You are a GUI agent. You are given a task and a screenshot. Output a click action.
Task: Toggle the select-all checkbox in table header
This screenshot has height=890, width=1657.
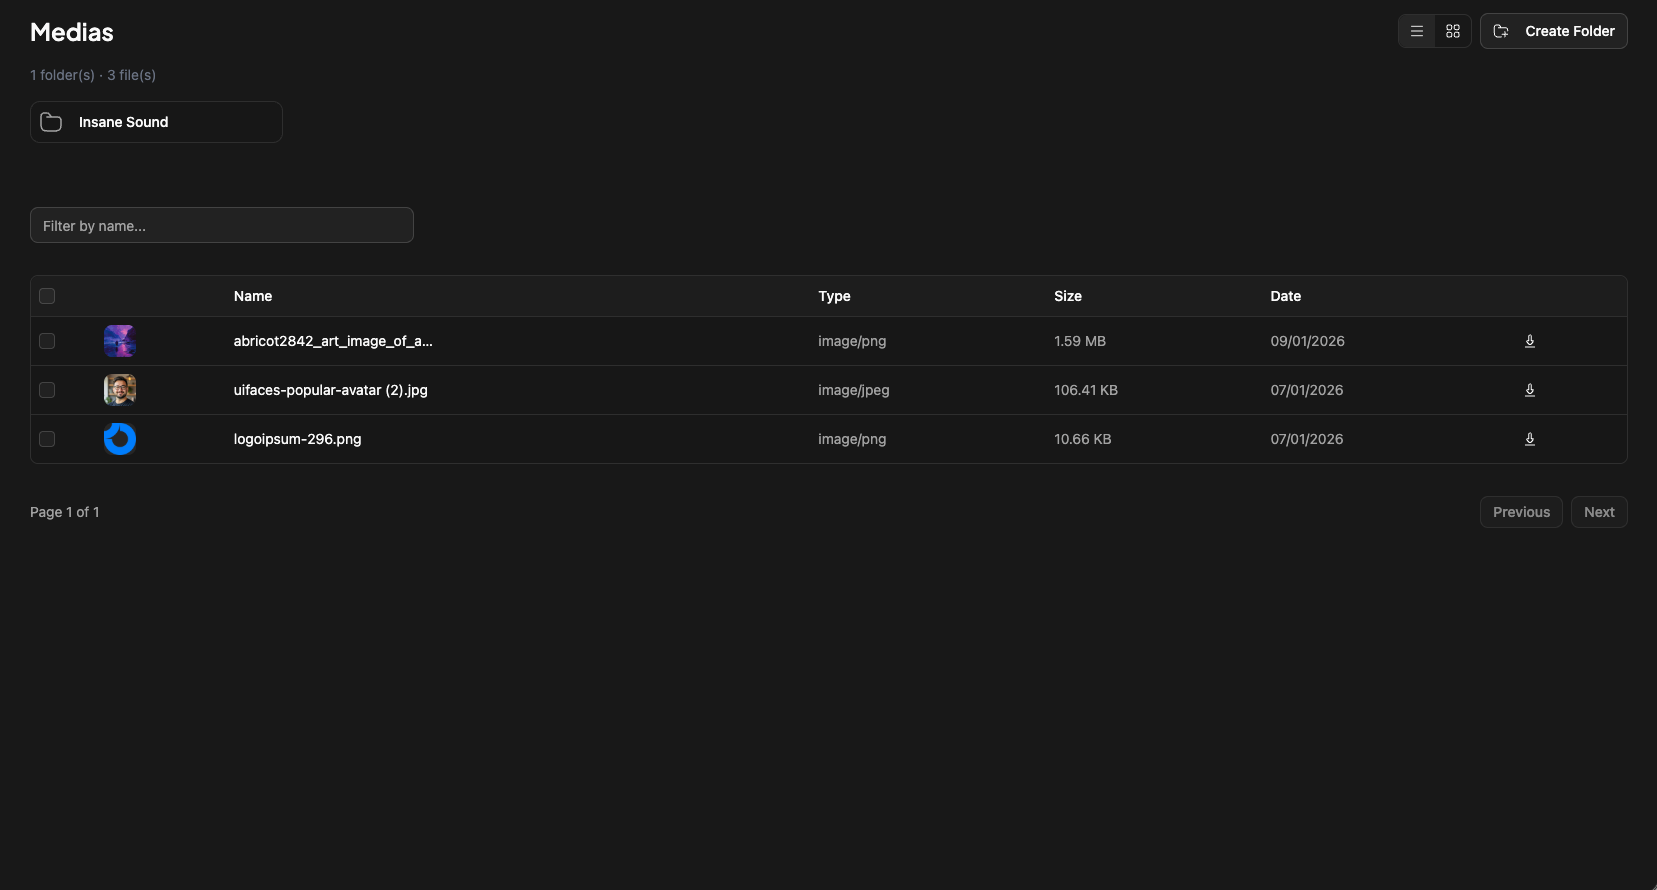pos(47,296)
